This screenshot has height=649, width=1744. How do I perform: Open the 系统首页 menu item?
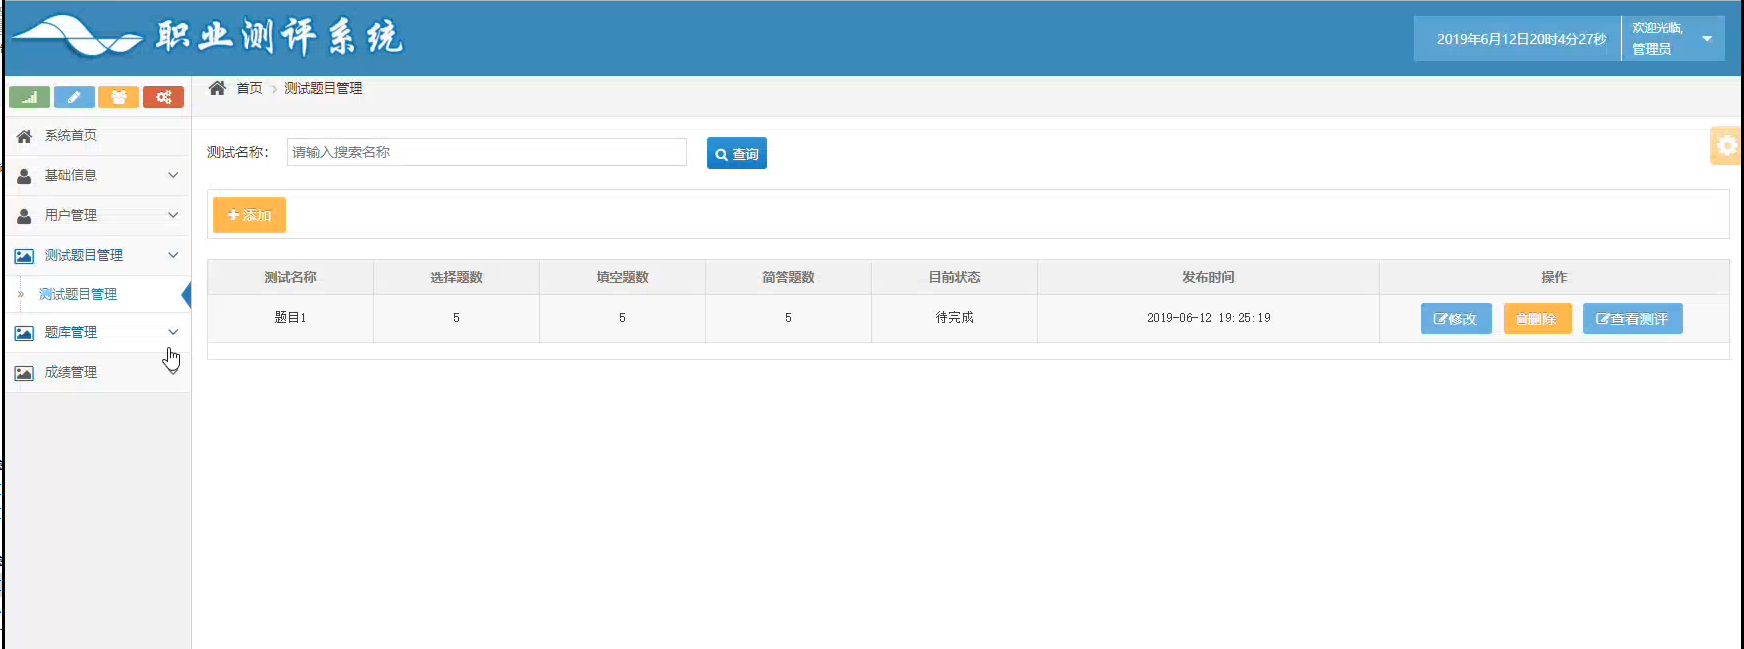[98, 136]
